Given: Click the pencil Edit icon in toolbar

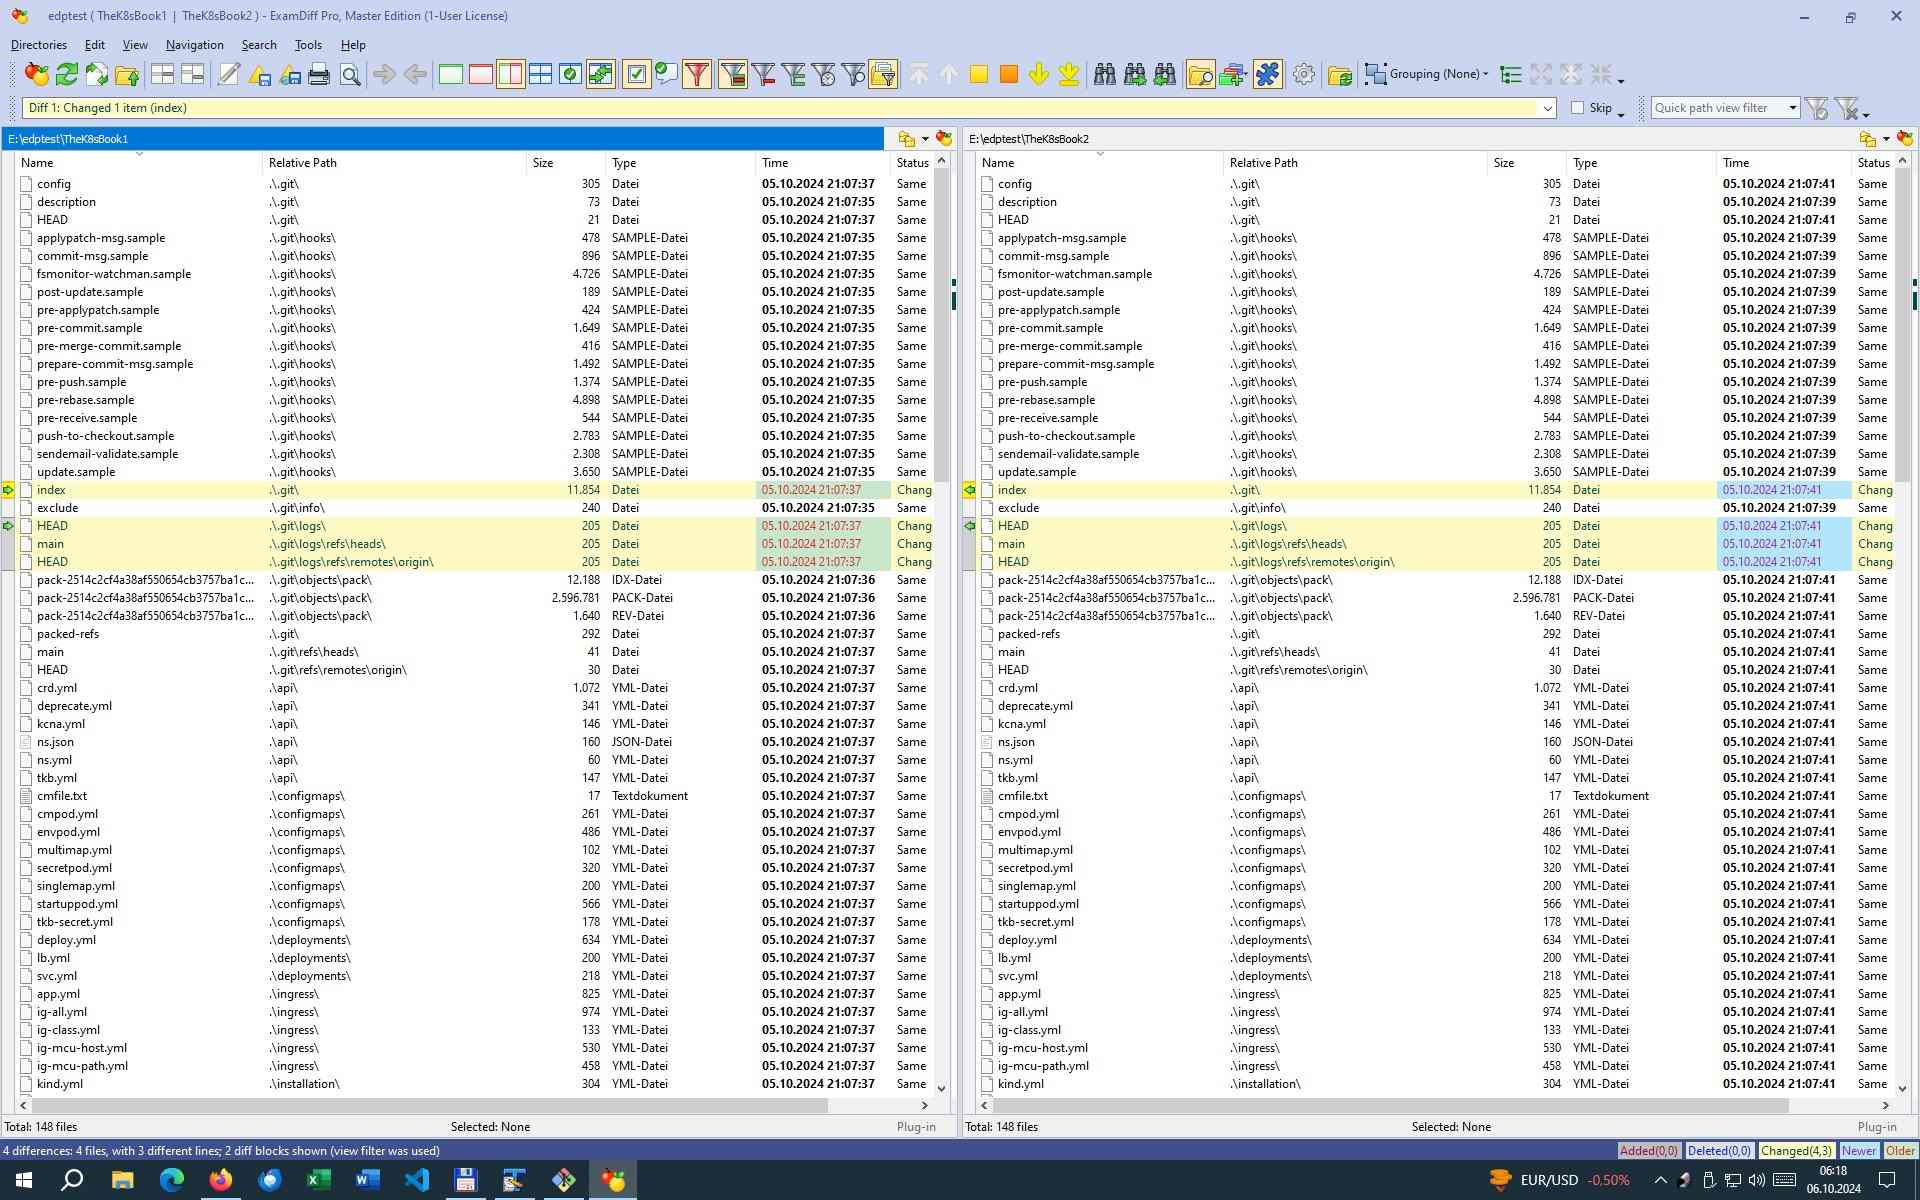Looking at the screenshot, I should 229,74.
